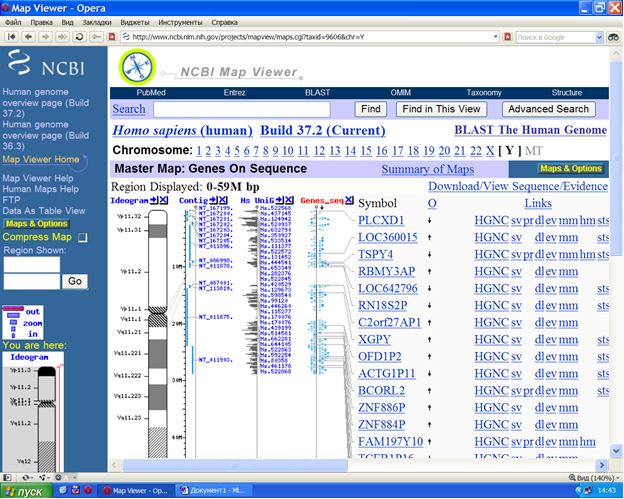Click the NCBI logo in sidebar

[x=46, y=64]
